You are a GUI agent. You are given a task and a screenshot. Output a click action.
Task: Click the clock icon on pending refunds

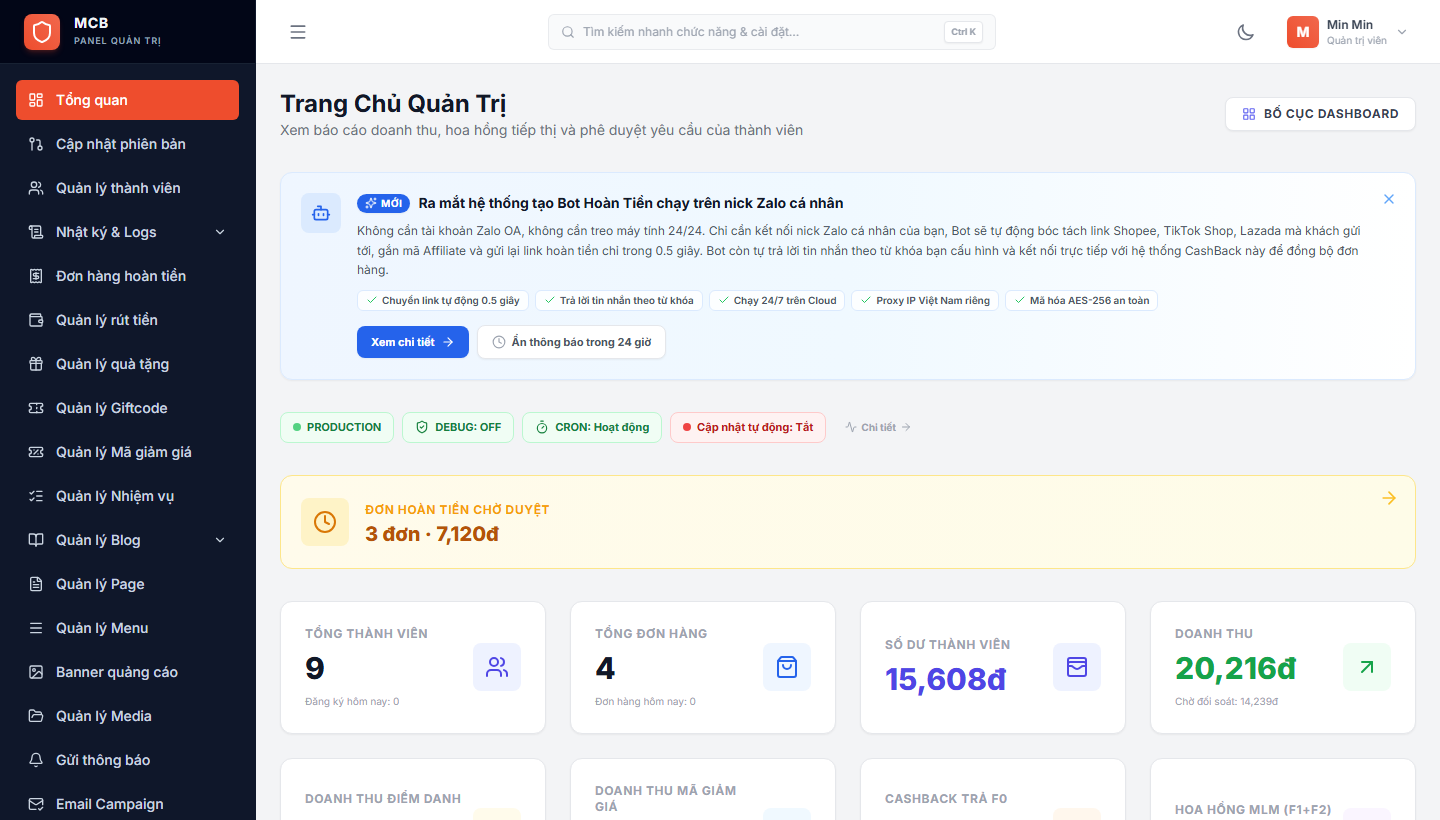(x=325, y=522)
